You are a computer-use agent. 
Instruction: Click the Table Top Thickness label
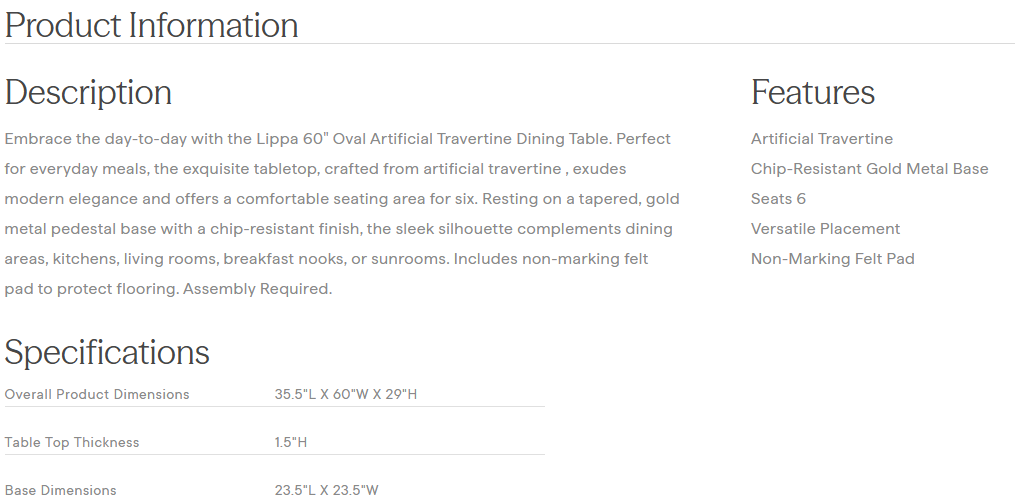click(72, 443)
